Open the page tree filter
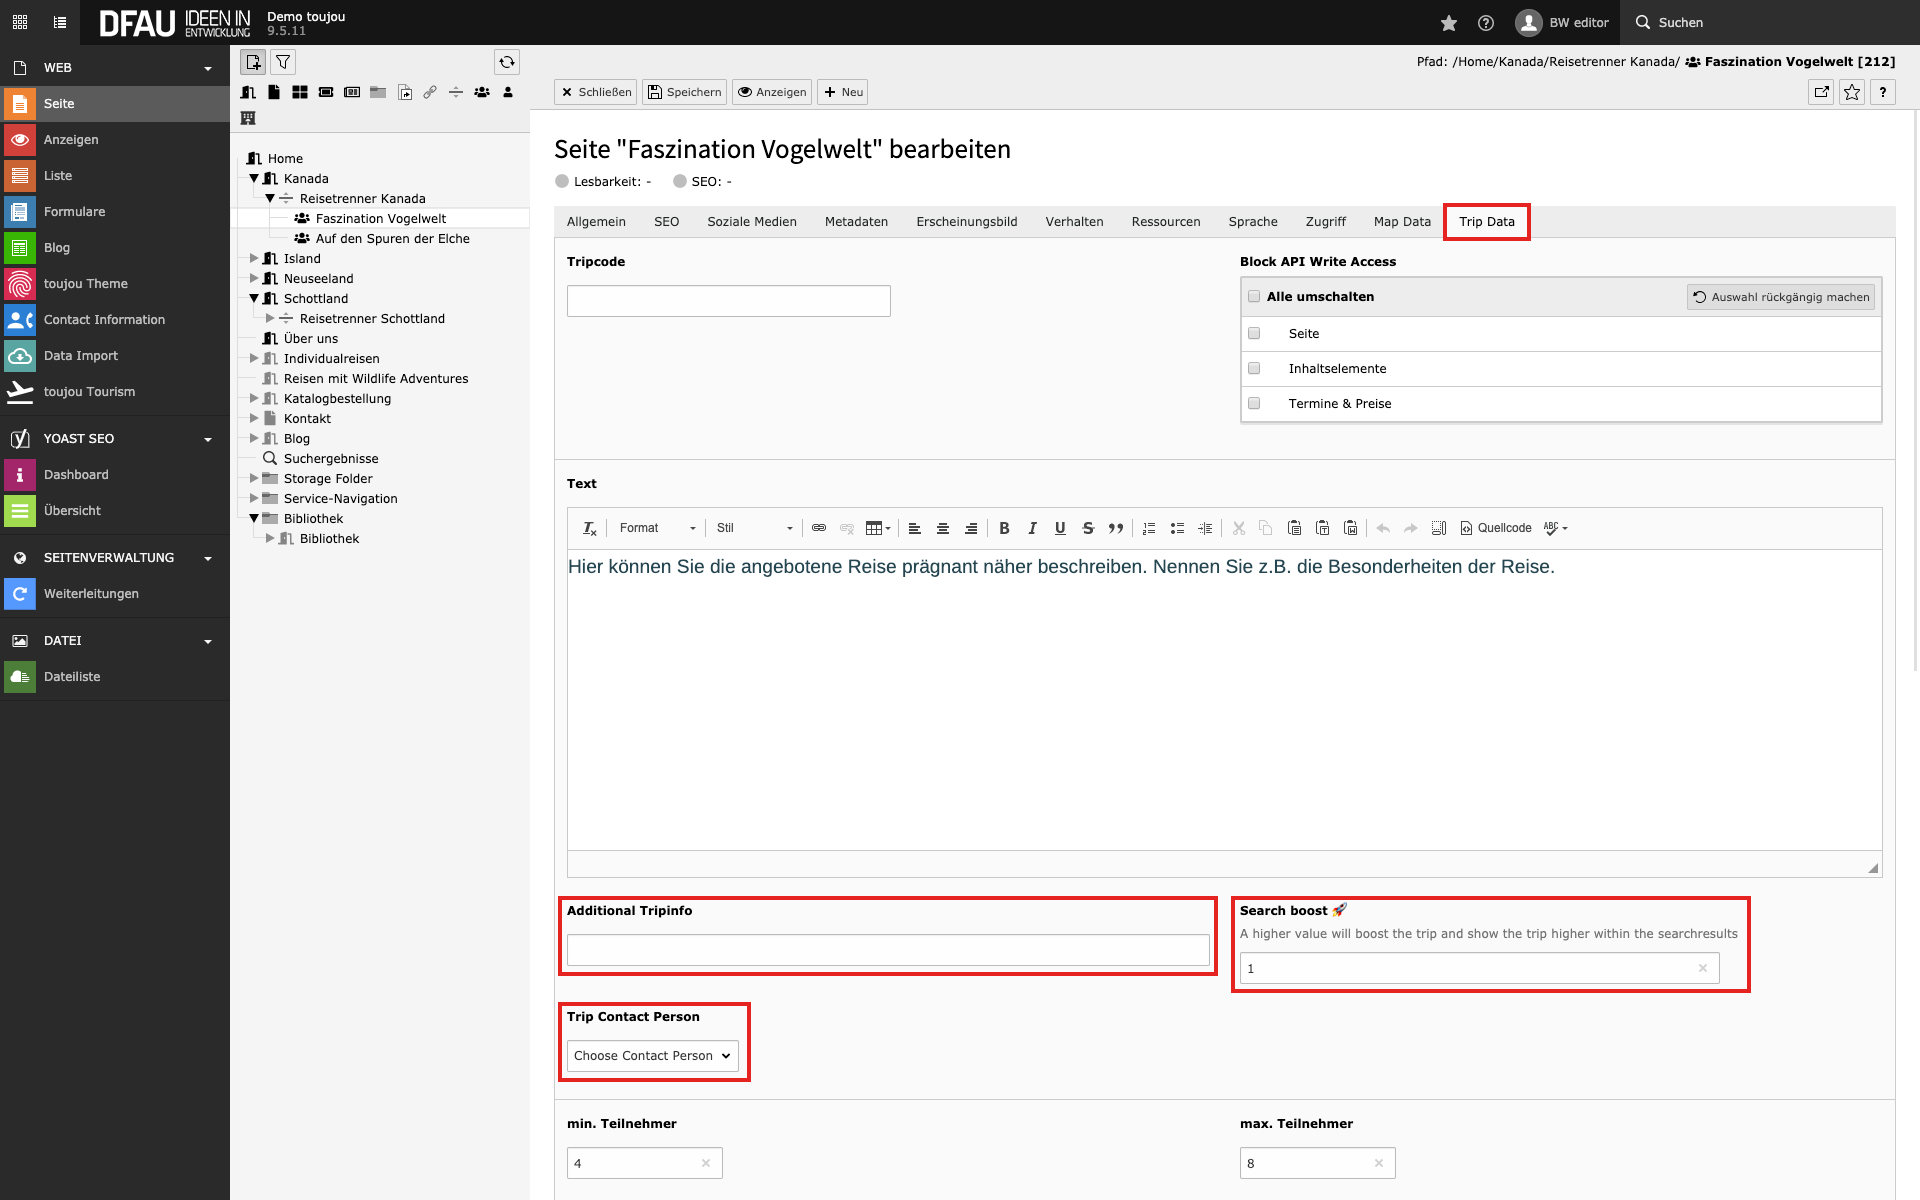The height and width of the screenshot is (1200, 1920). click(283, 62)
